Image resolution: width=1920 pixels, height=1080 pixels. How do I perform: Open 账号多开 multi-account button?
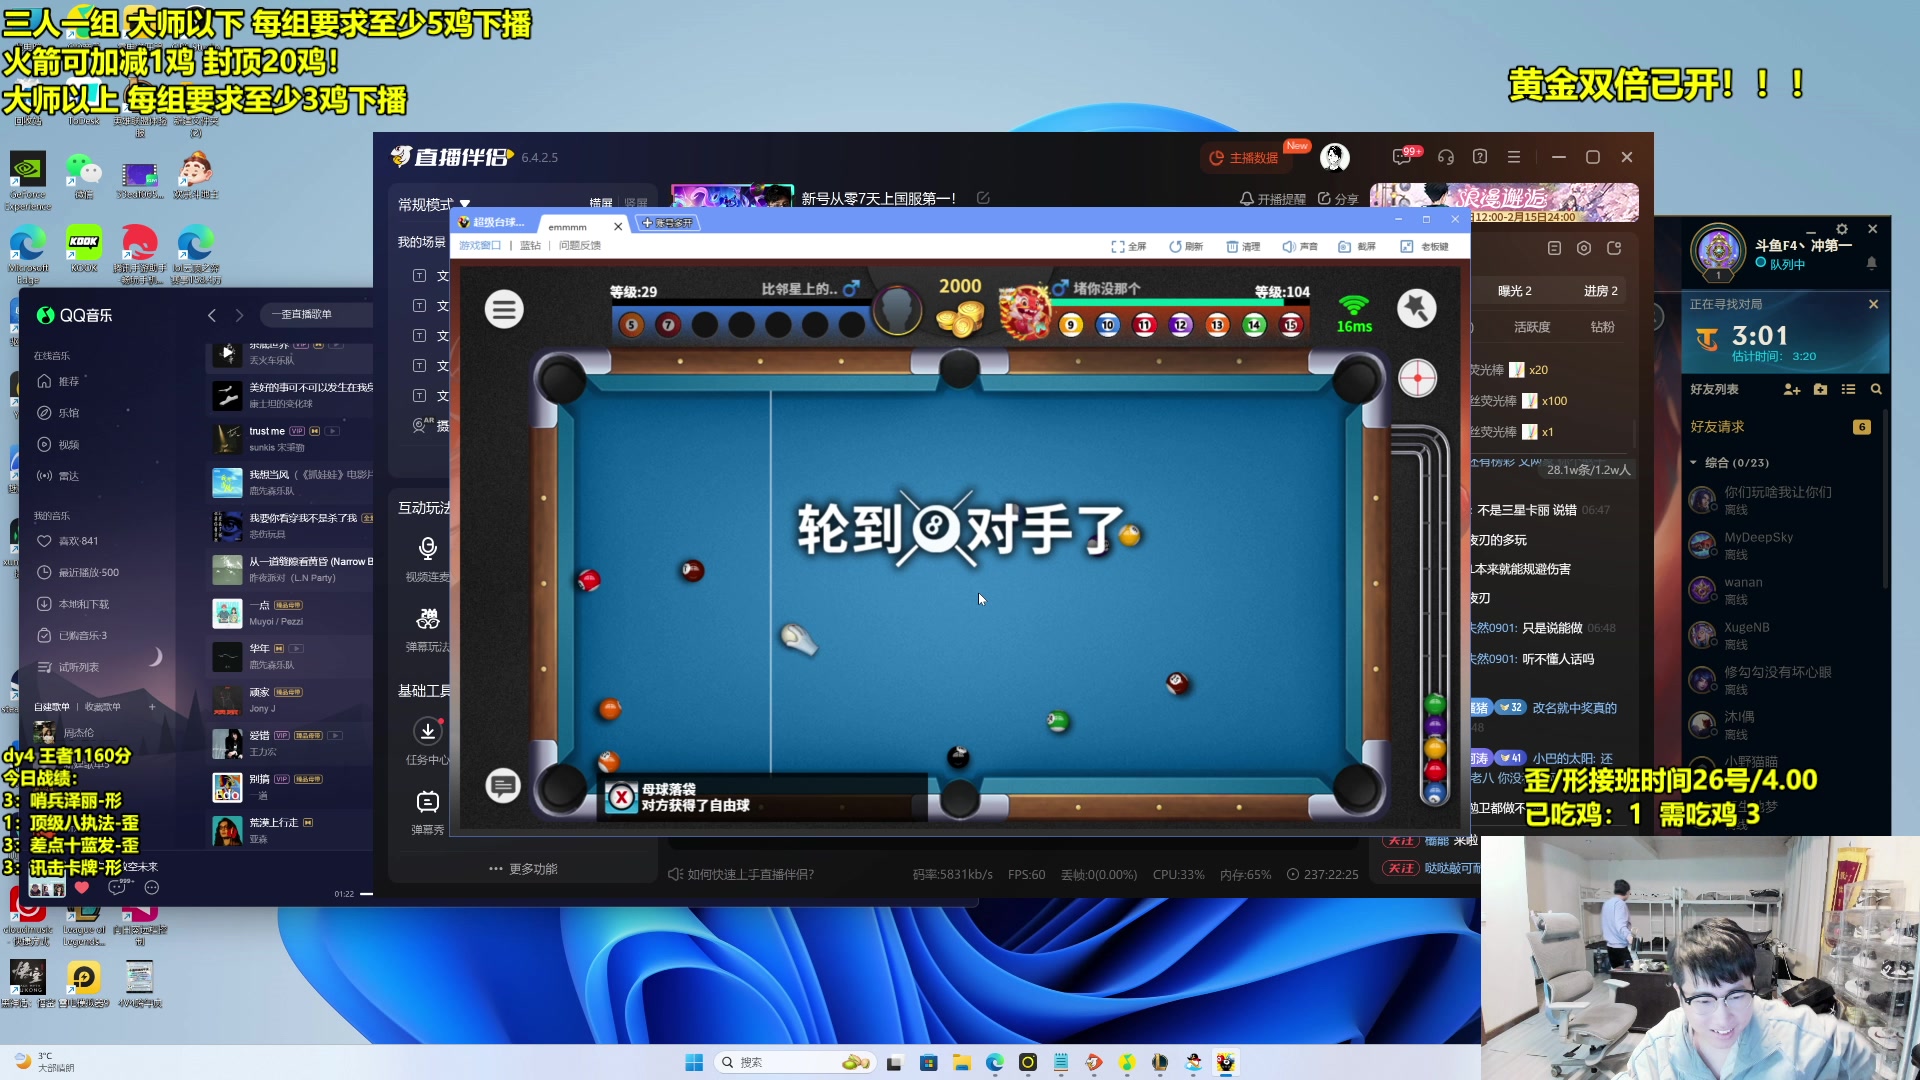667,223
